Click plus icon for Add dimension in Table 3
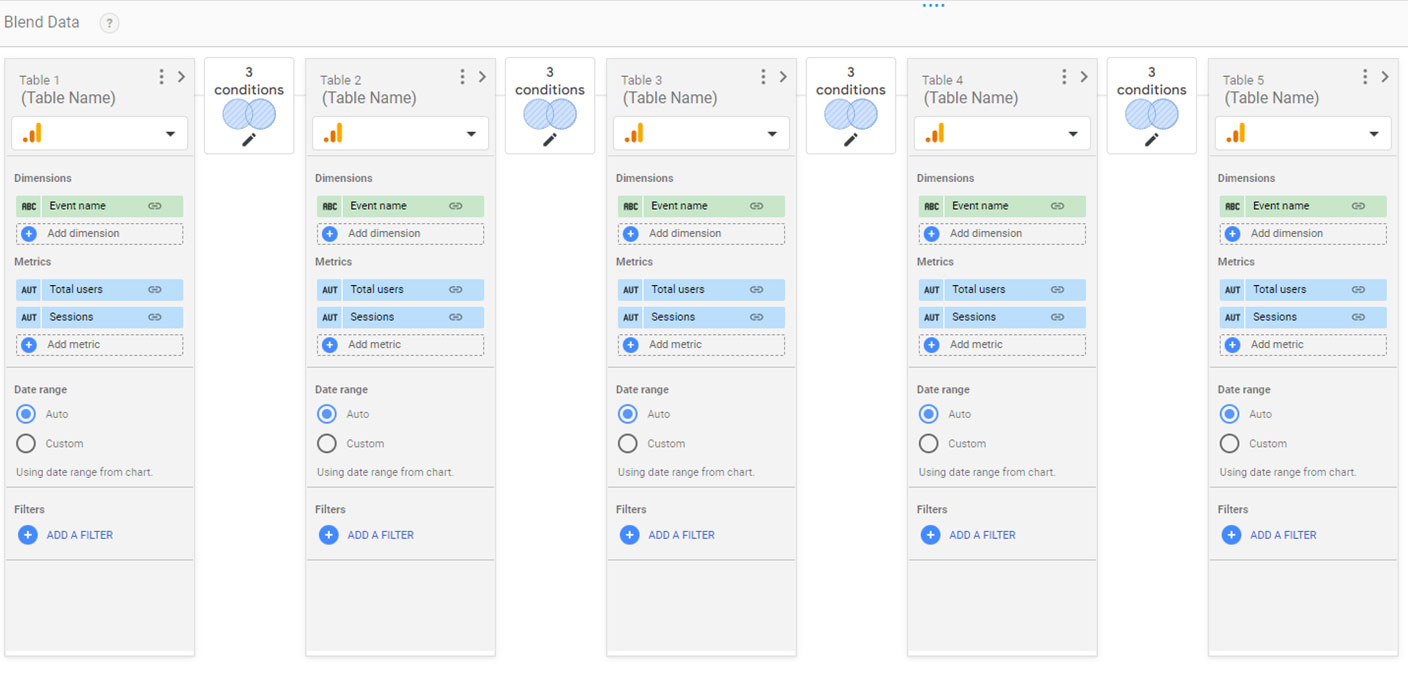The height and width of the screenshot is (678, 1408). point(630,234)
